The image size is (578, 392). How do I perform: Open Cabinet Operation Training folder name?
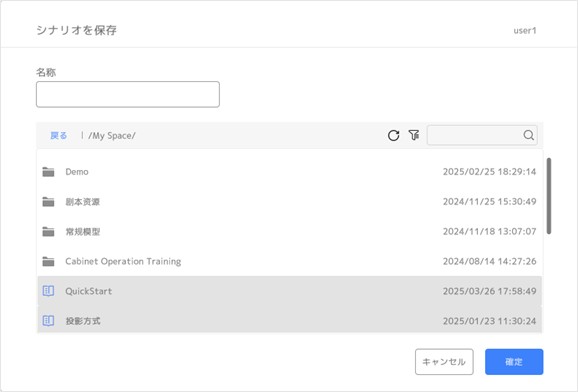pyautogui.click(x=123, y=261)
